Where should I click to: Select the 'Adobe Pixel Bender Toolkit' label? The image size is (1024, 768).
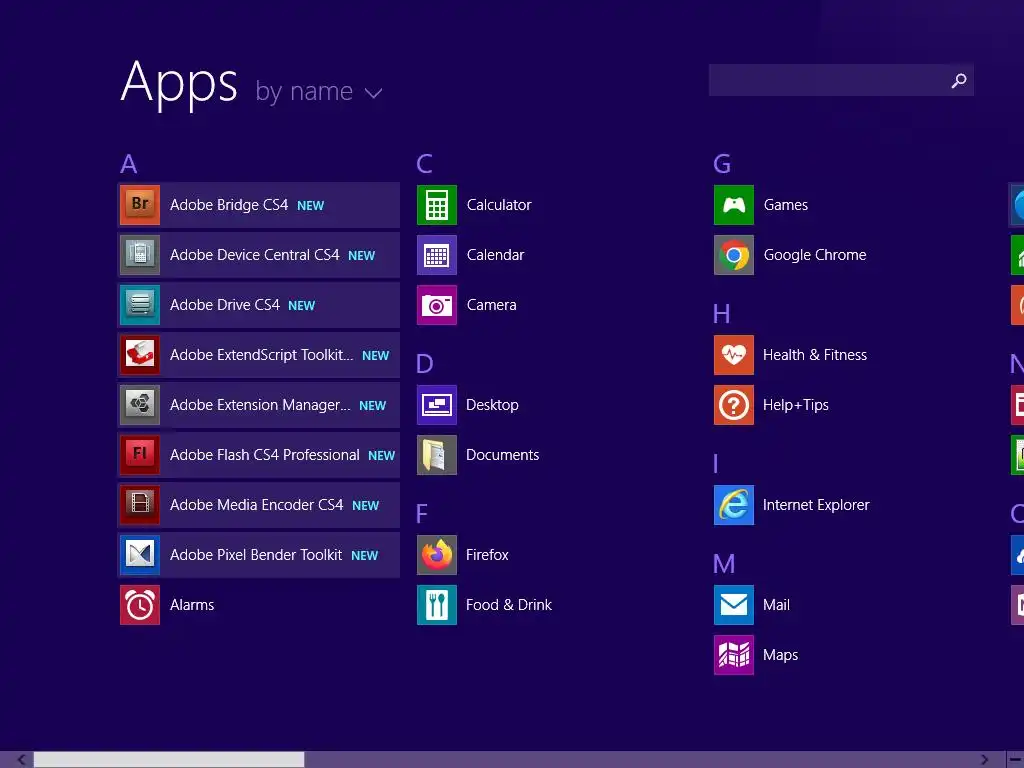256,554
